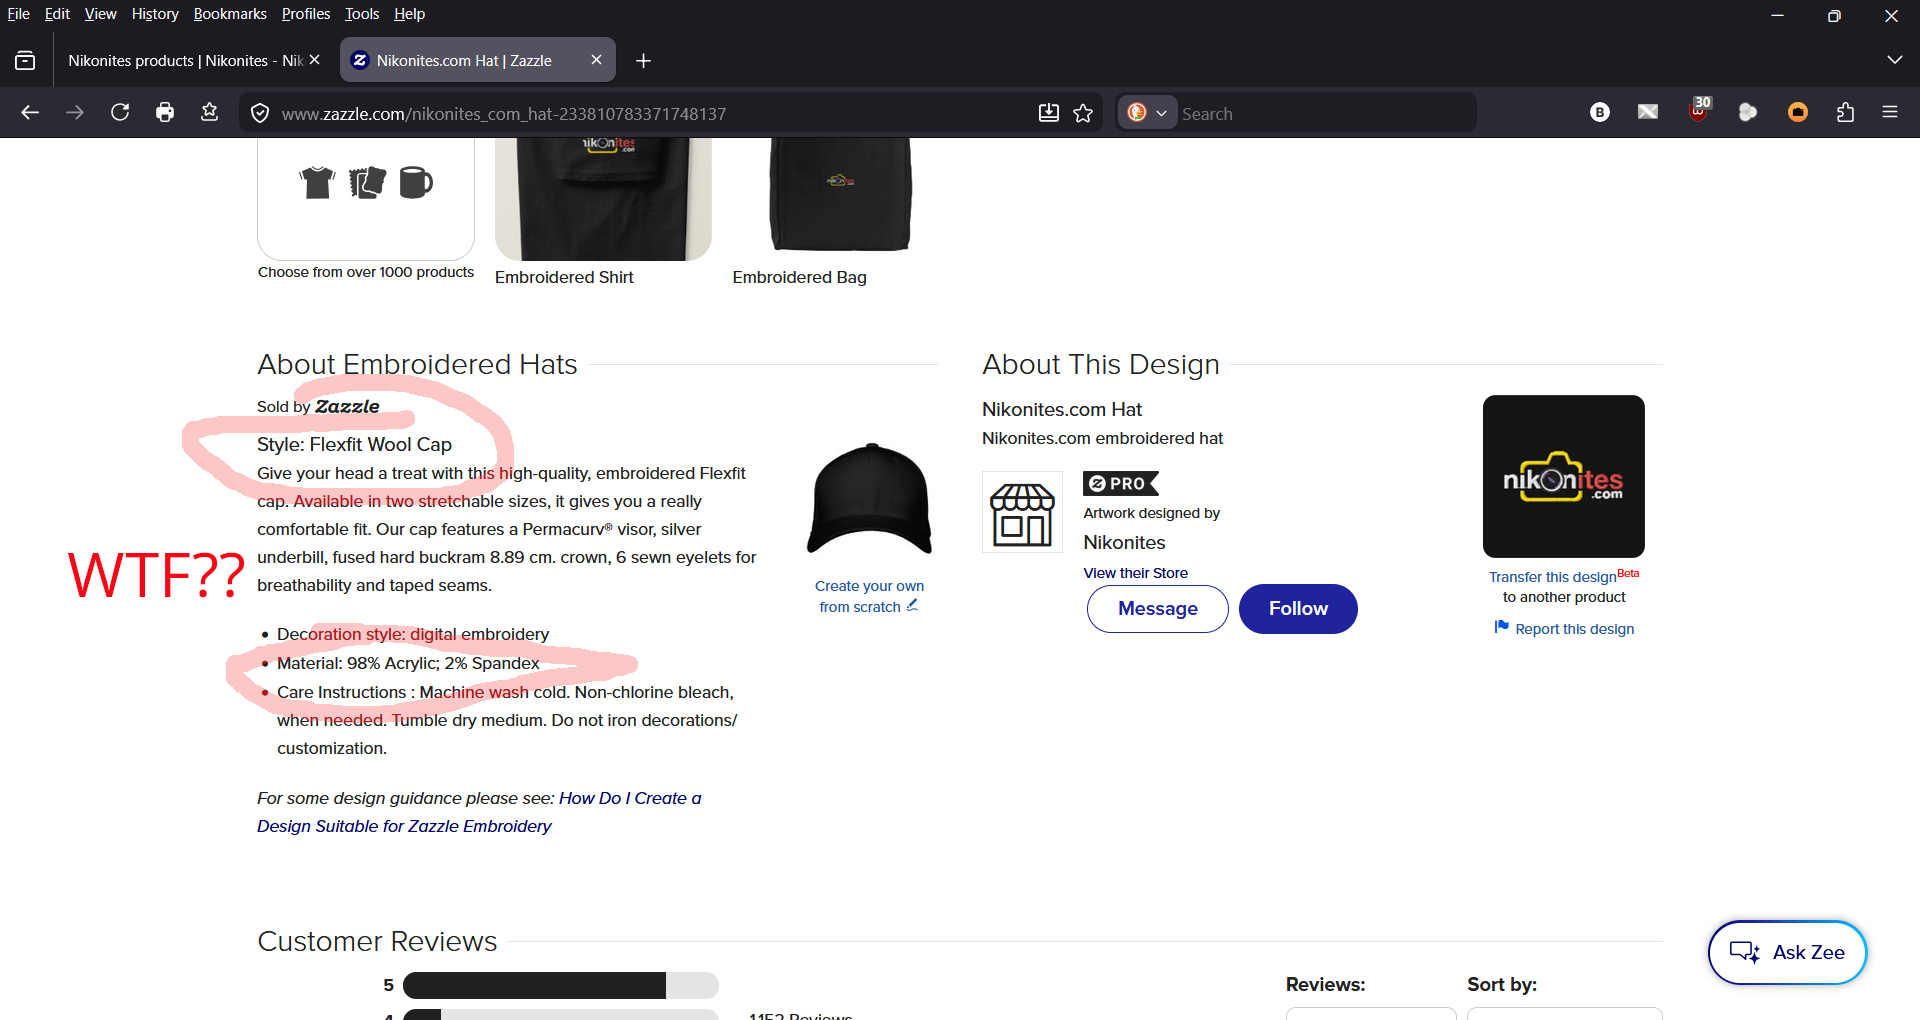Click the address bar URL
The image size is (1920, 1020).
coord(504,114)
